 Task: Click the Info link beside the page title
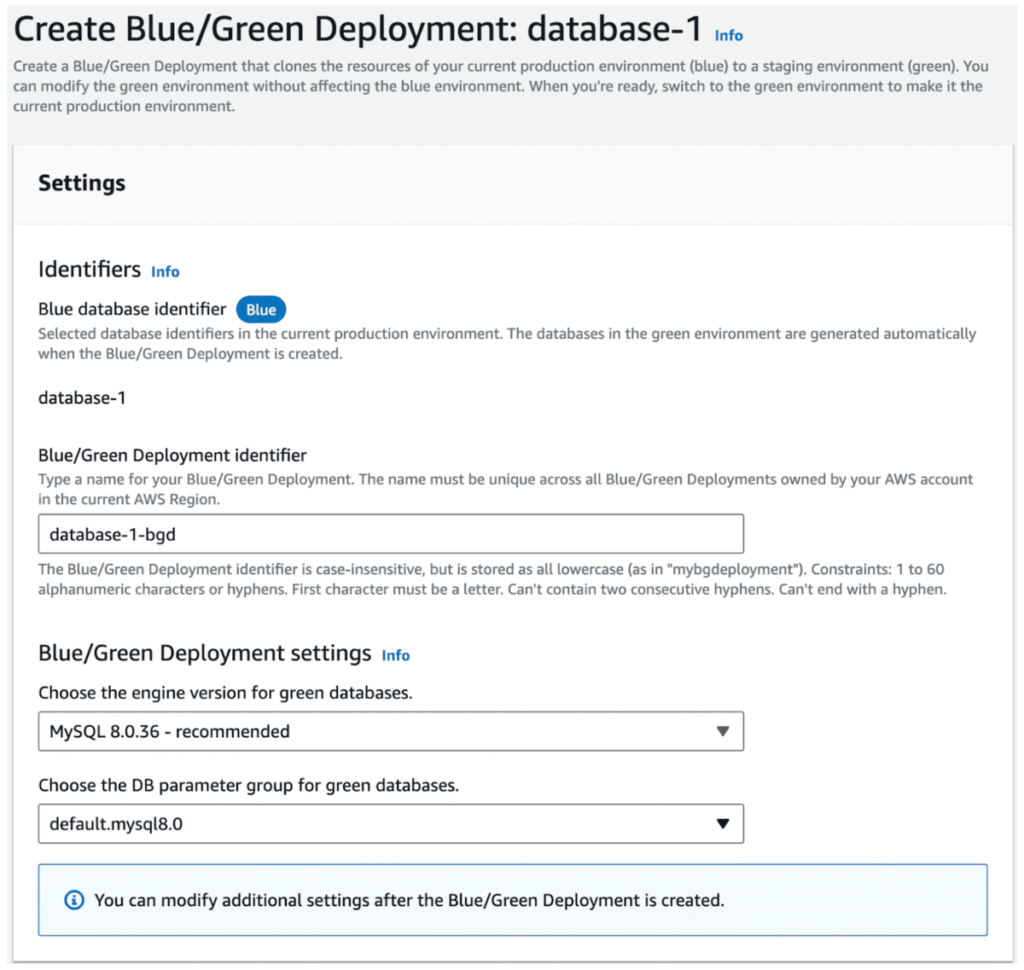[x=728, y=35]
